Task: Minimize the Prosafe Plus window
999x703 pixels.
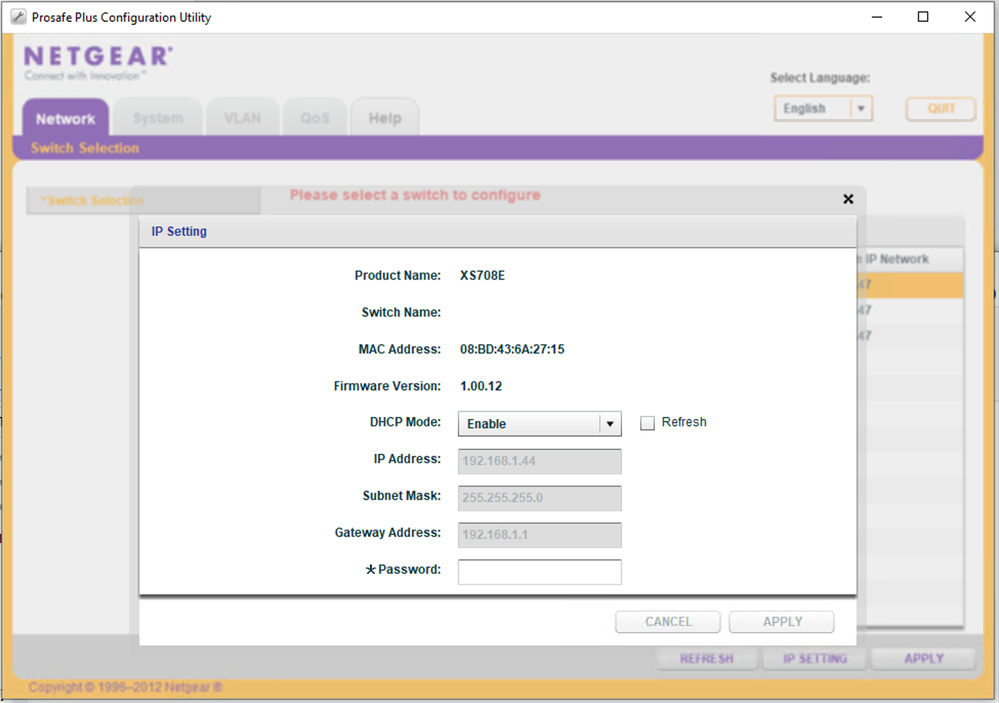Action: [877, 17]
